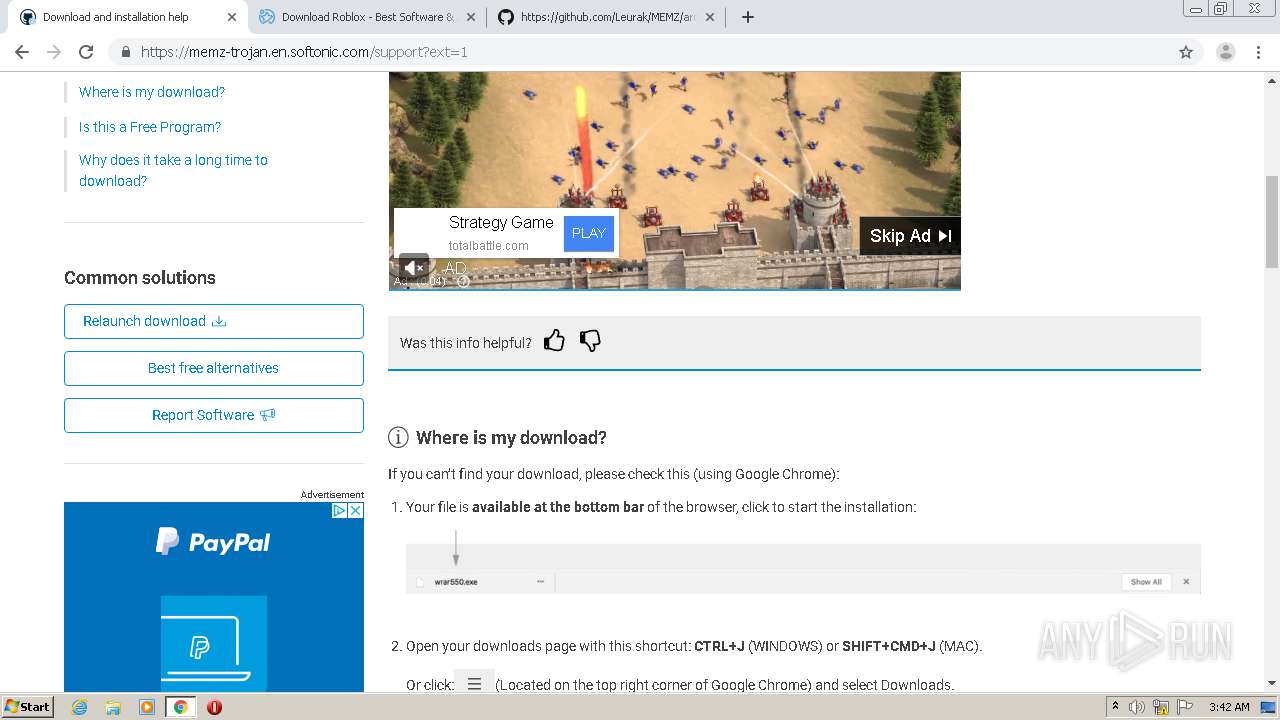The height and width of the screenshot is (720, 1280).
Task: Show hidden system tray icons
Action: 1116,707
